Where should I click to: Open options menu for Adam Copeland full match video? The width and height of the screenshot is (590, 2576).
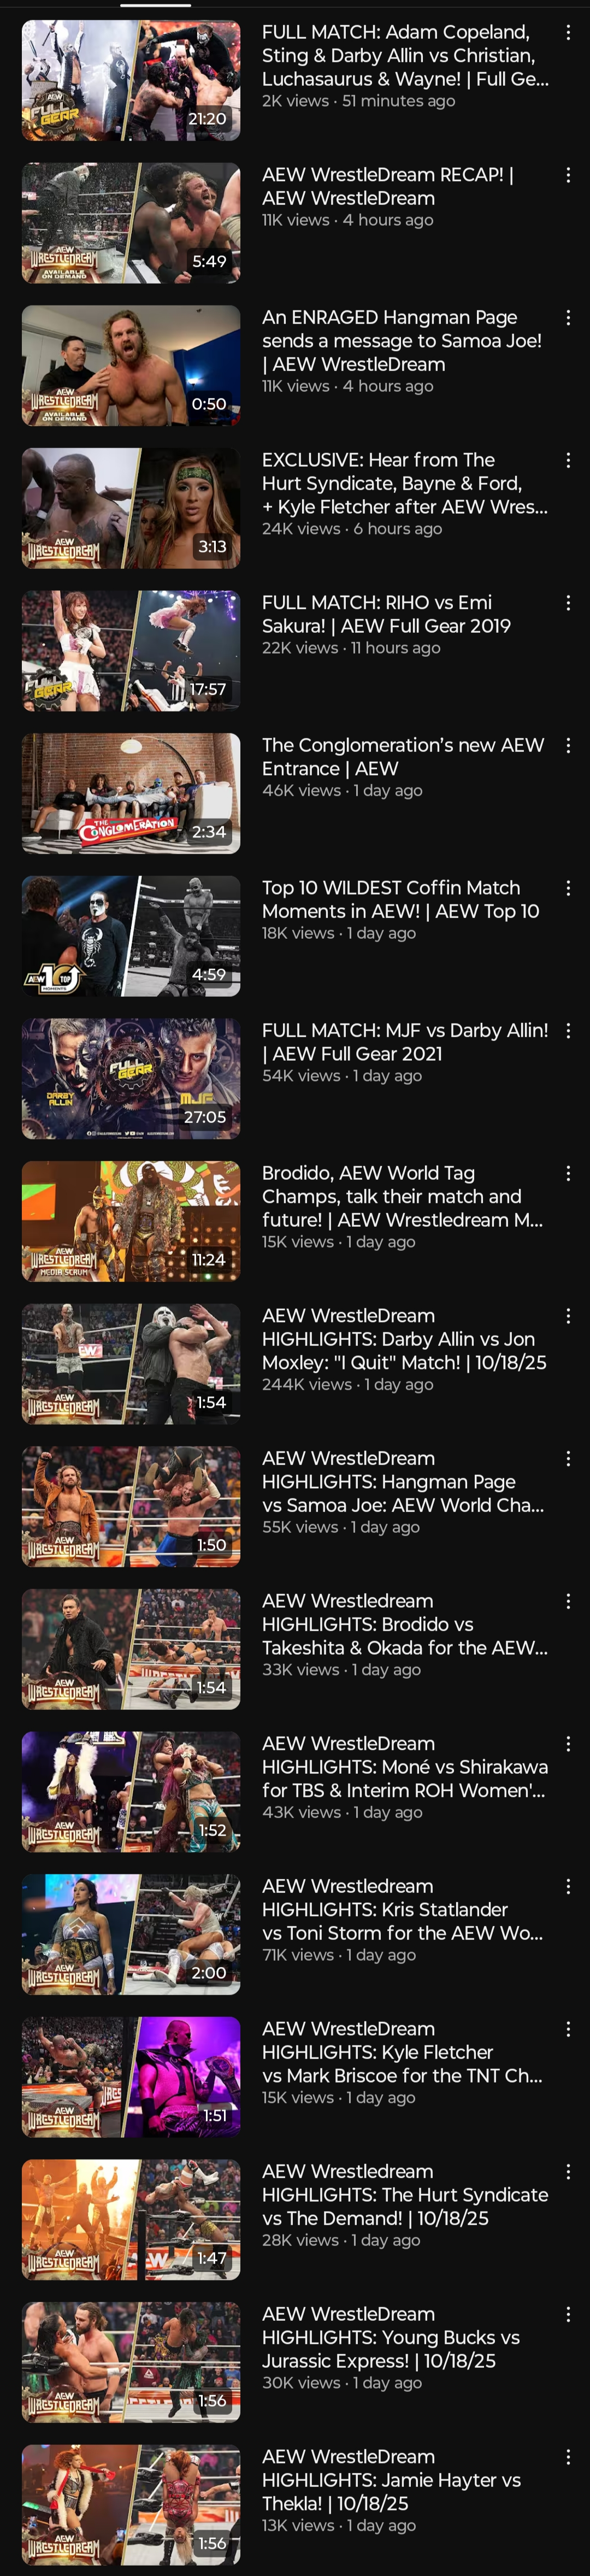tap(568, 33)
